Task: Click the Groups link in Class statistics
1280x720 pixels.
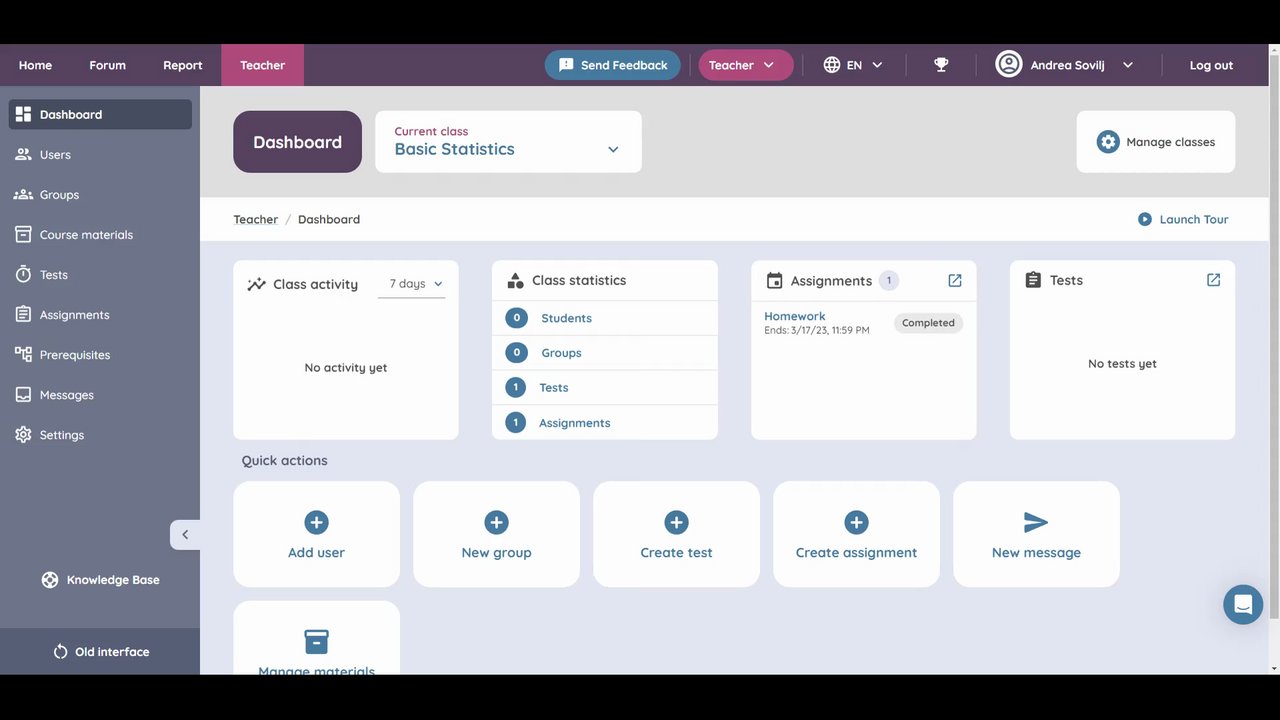Action: tap(561, 353)
